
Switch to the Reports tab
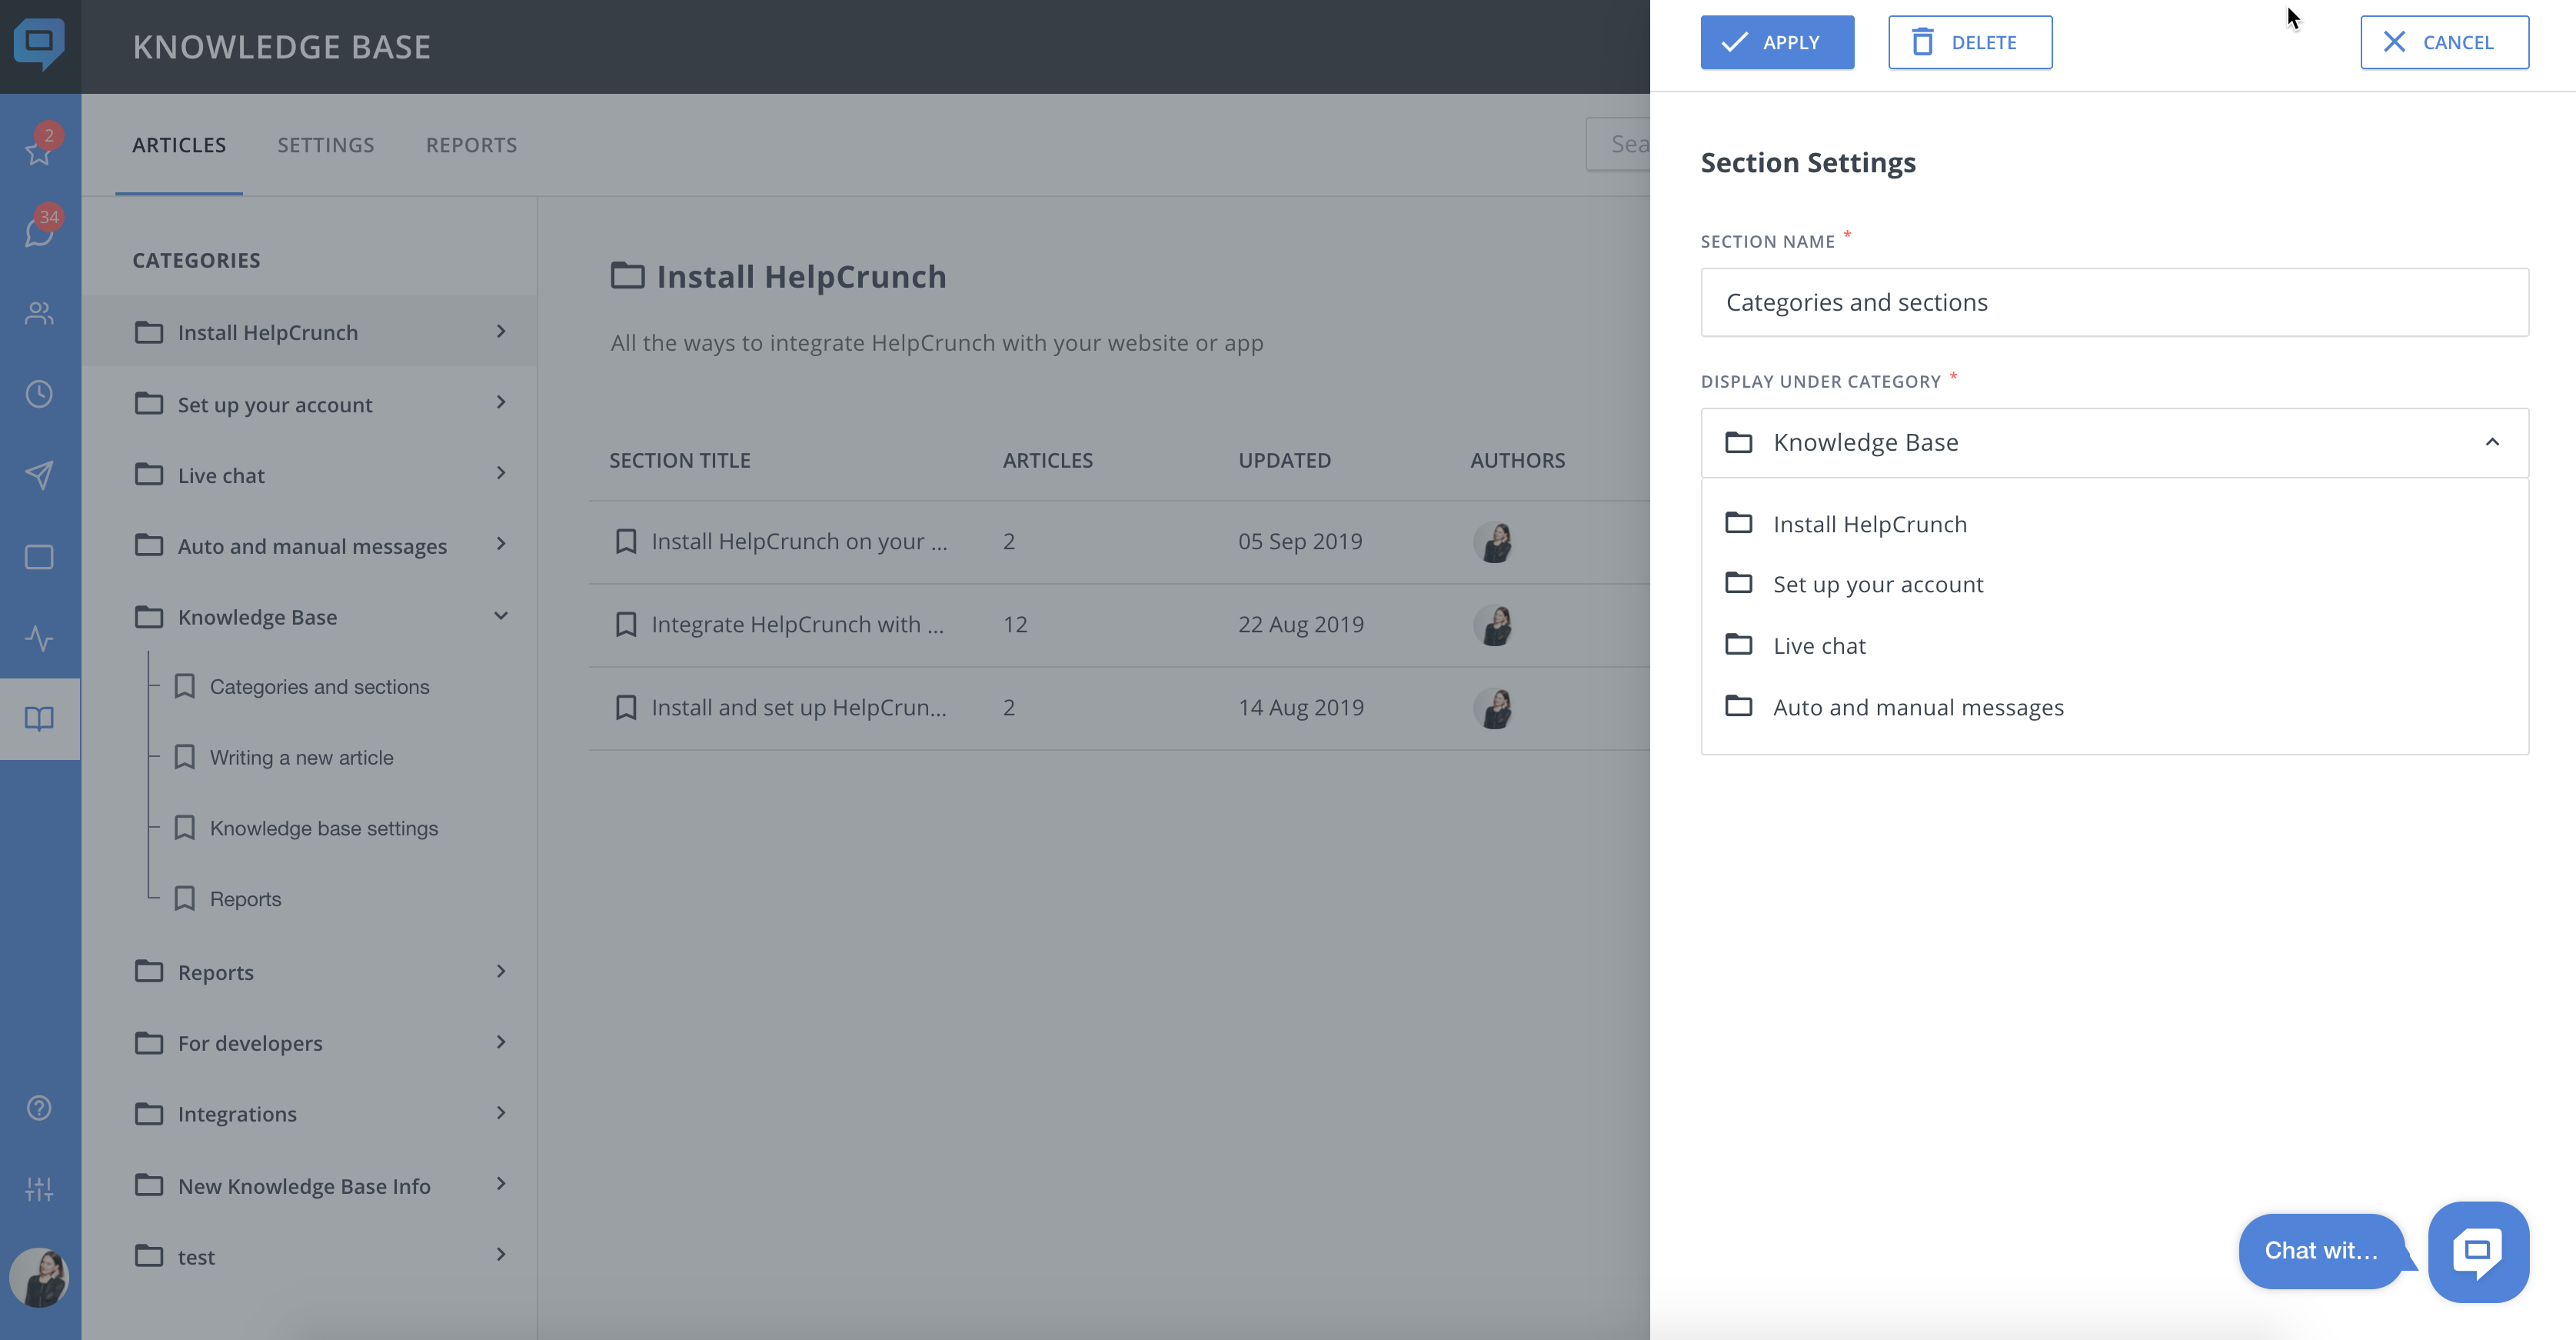pos(472,145)
